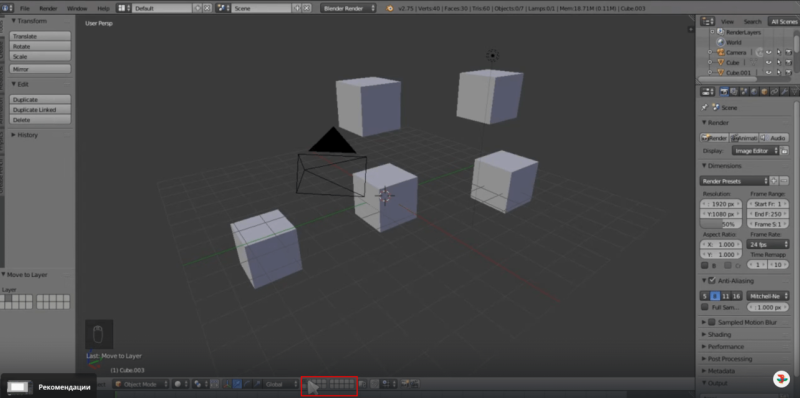Open the Render menu

[x=48, y=8]
